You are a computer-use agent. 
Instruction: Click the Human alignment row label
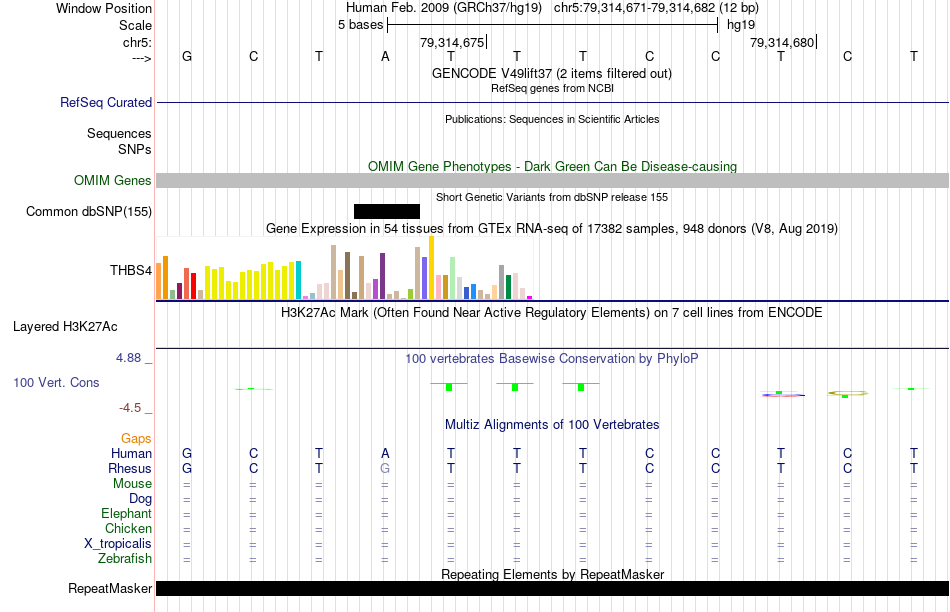tap(131, 453)
